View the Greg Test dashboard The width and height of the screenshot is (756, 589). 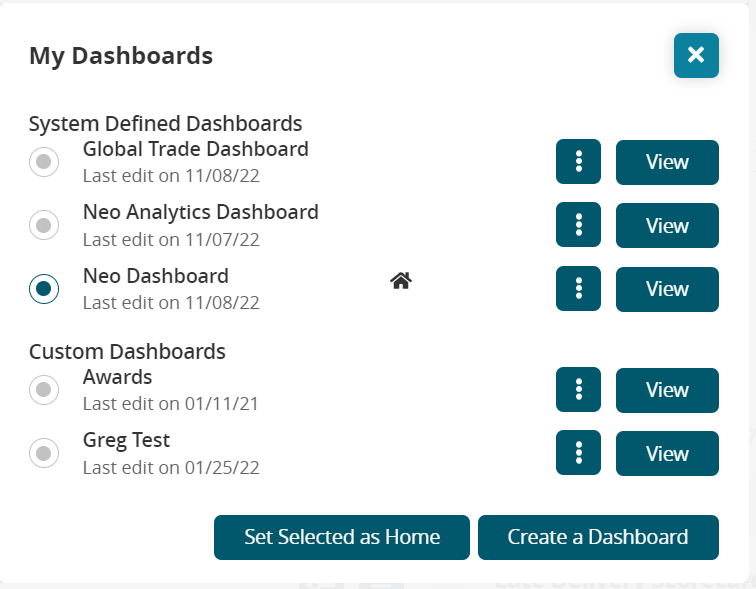(667, 453)
